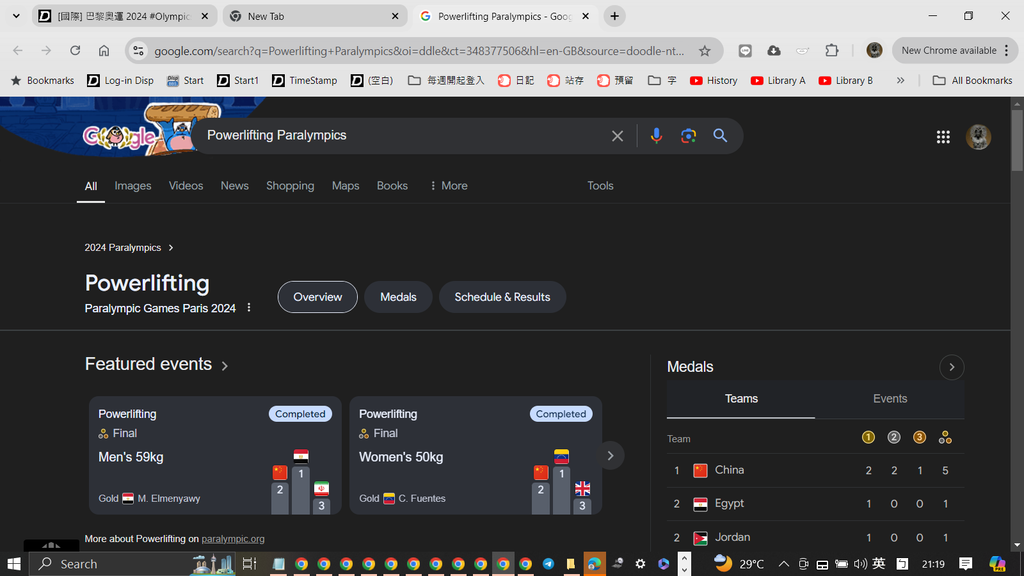Click into the Google search field
Viewport: 1024px width, 576px height.
[405, 136]
